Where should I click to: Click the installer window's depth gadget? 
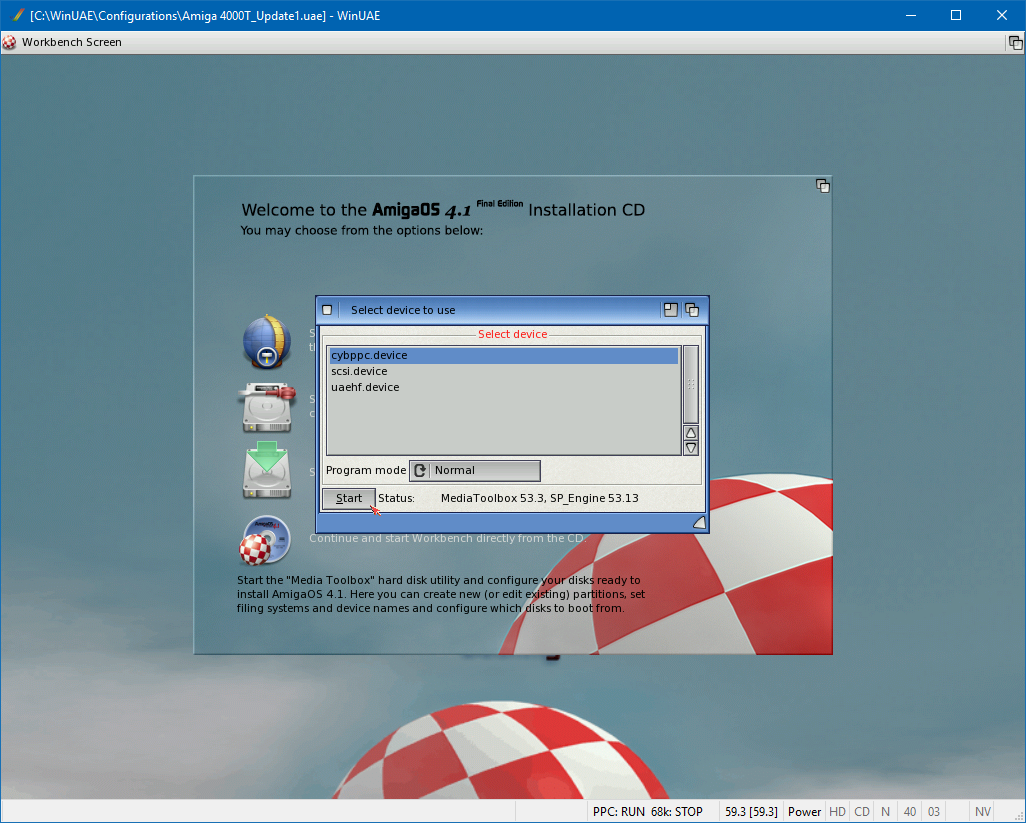pos(822,186)
